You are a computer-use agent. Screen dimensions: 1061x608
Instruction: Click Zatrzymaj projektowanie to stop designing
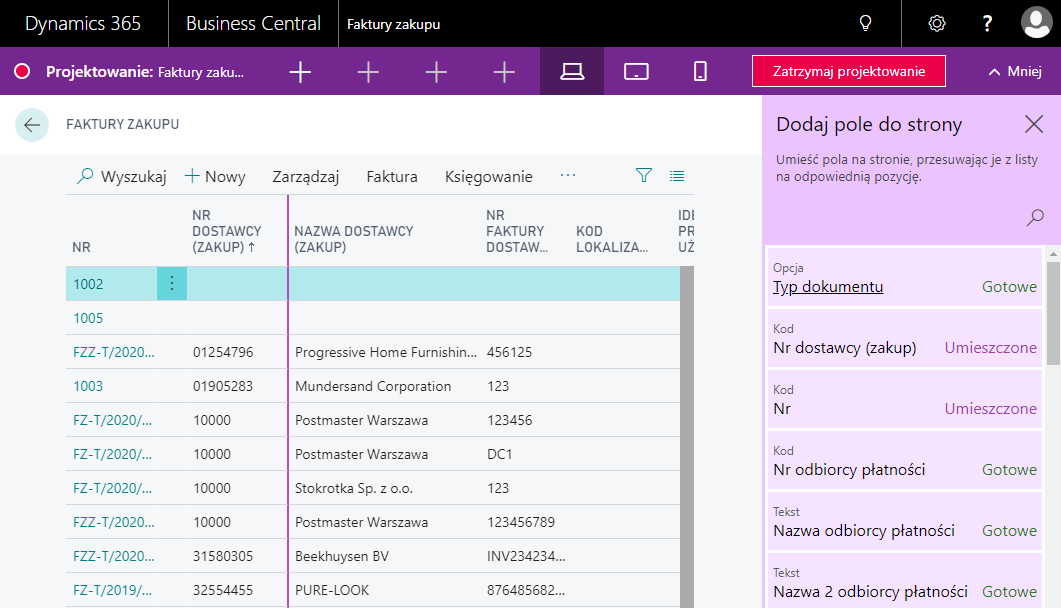tap(849, 71)
